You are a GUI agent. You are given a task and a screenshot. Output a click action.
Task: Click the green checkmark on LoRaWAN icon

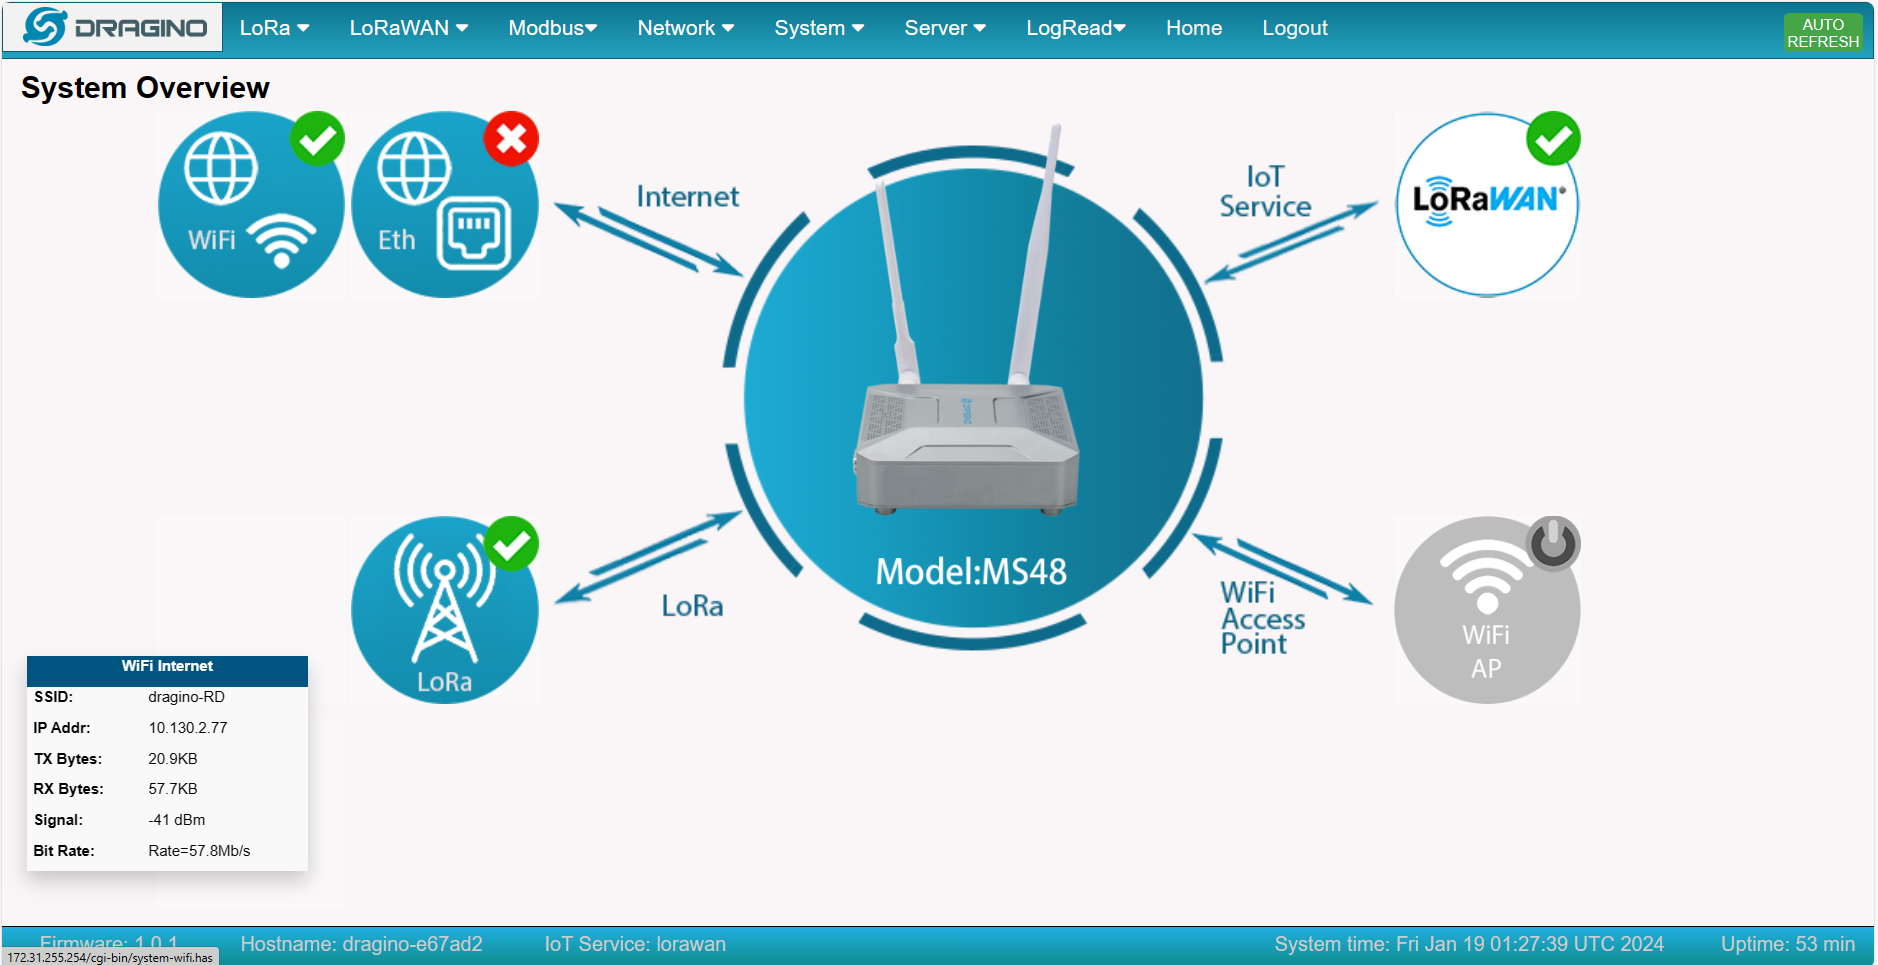(1553, 139)
